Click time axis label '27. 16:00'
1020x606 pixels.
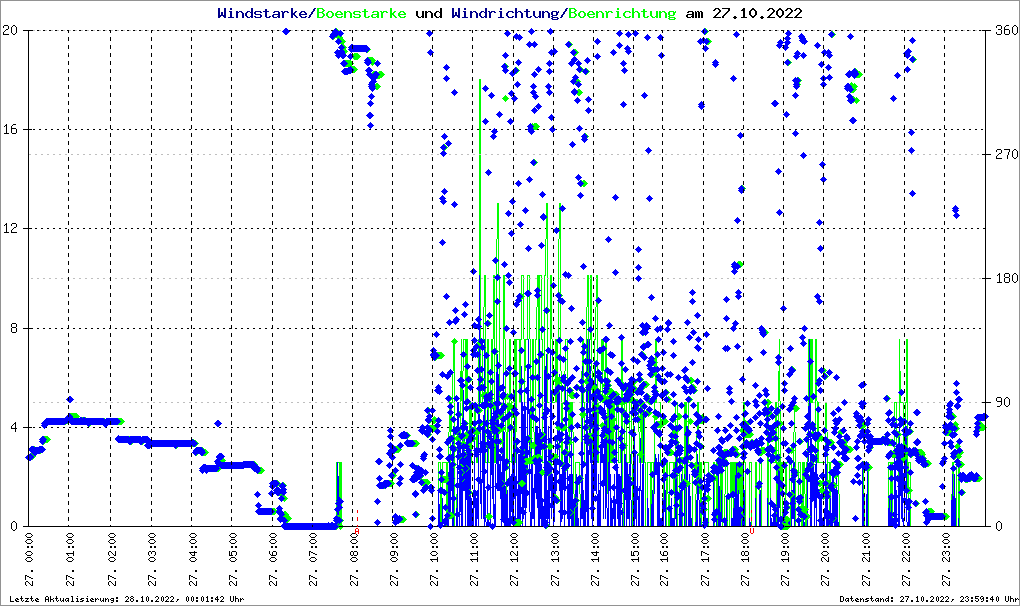pyautogui.click(x=664, y=559)
